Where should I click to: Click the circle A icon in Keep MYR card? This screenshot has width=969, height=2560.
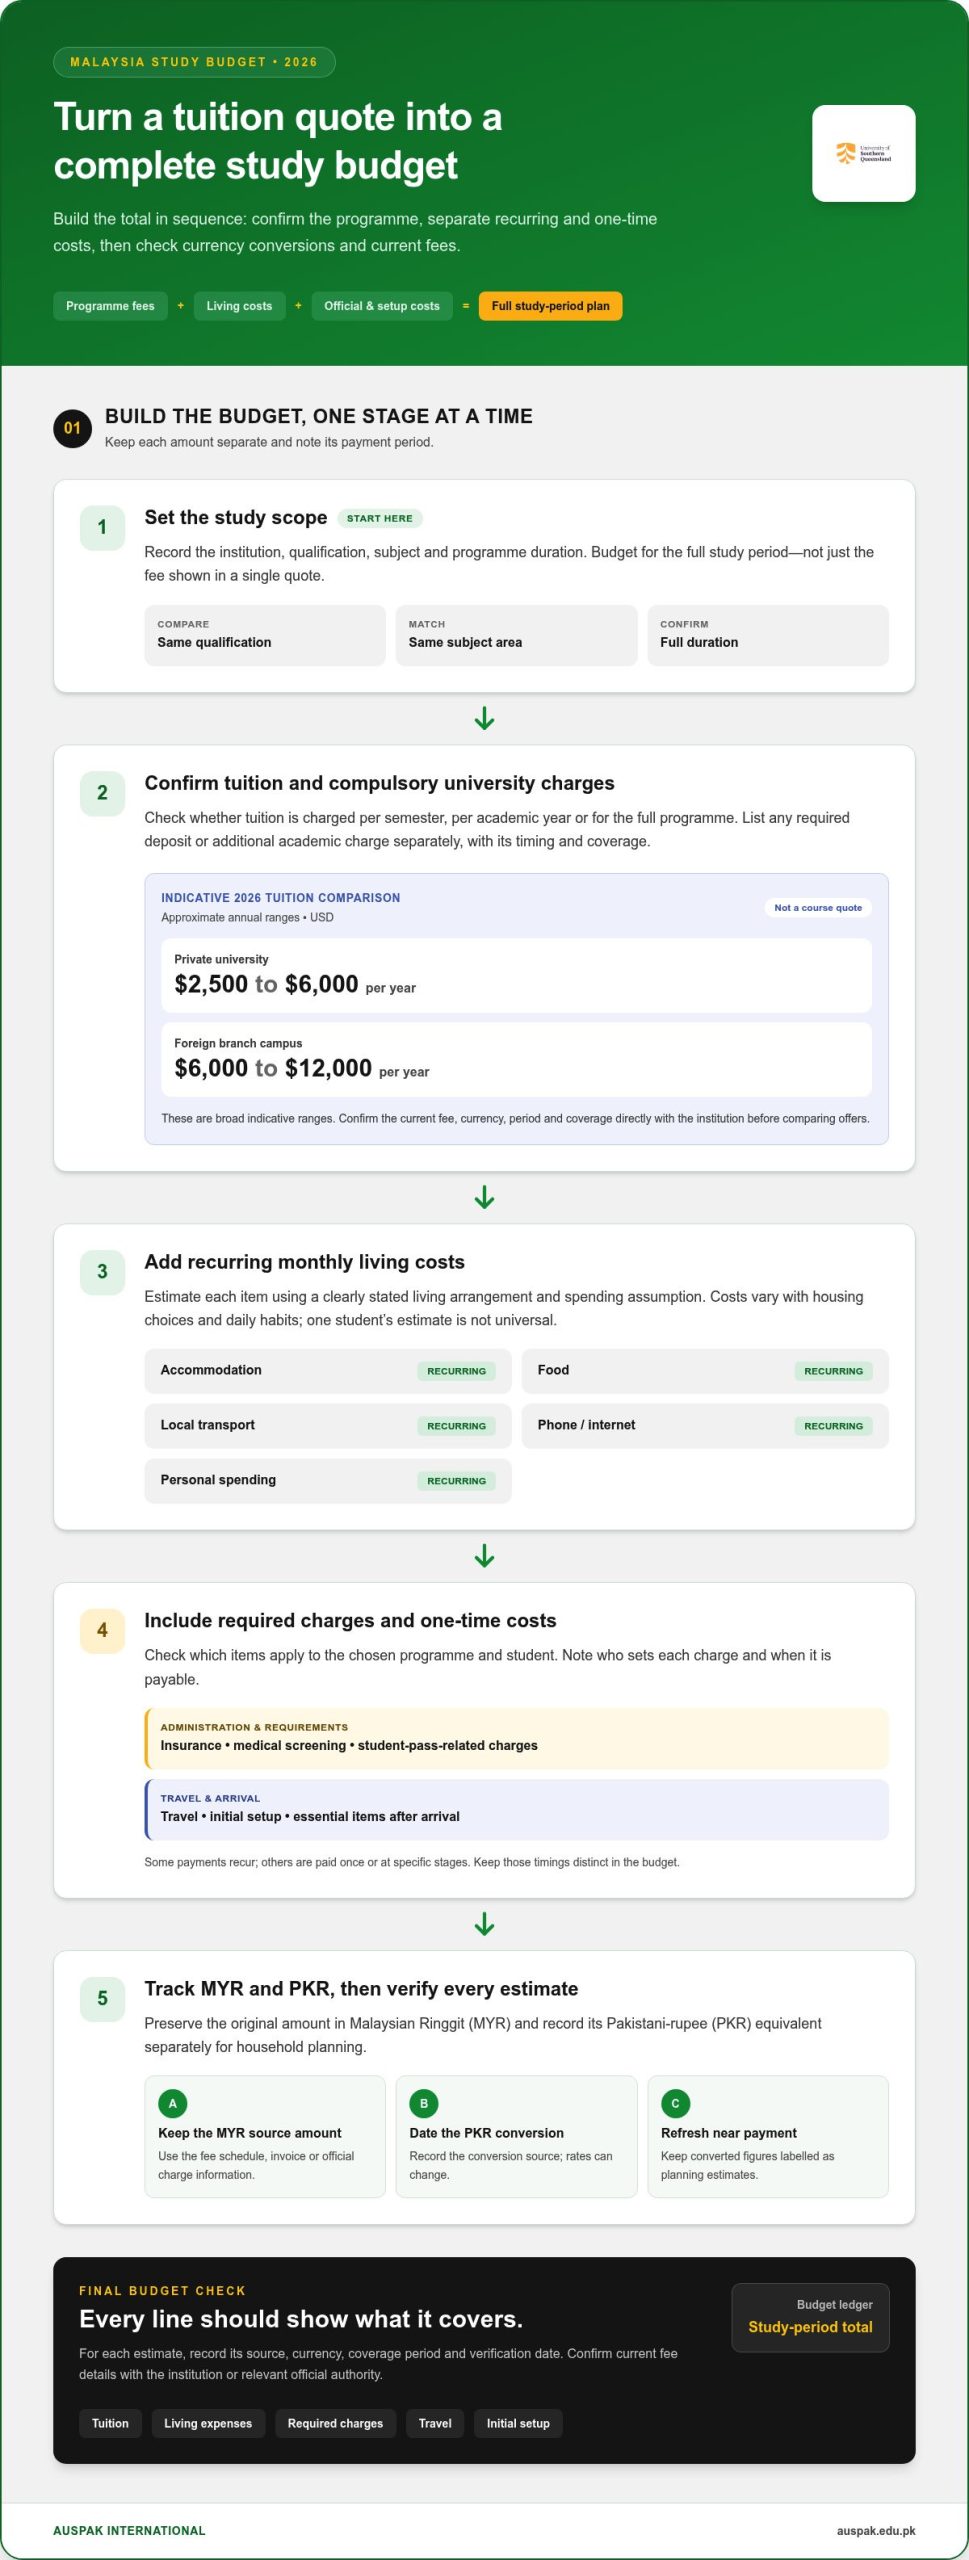pyautogui.click(x=172, y=2103)
